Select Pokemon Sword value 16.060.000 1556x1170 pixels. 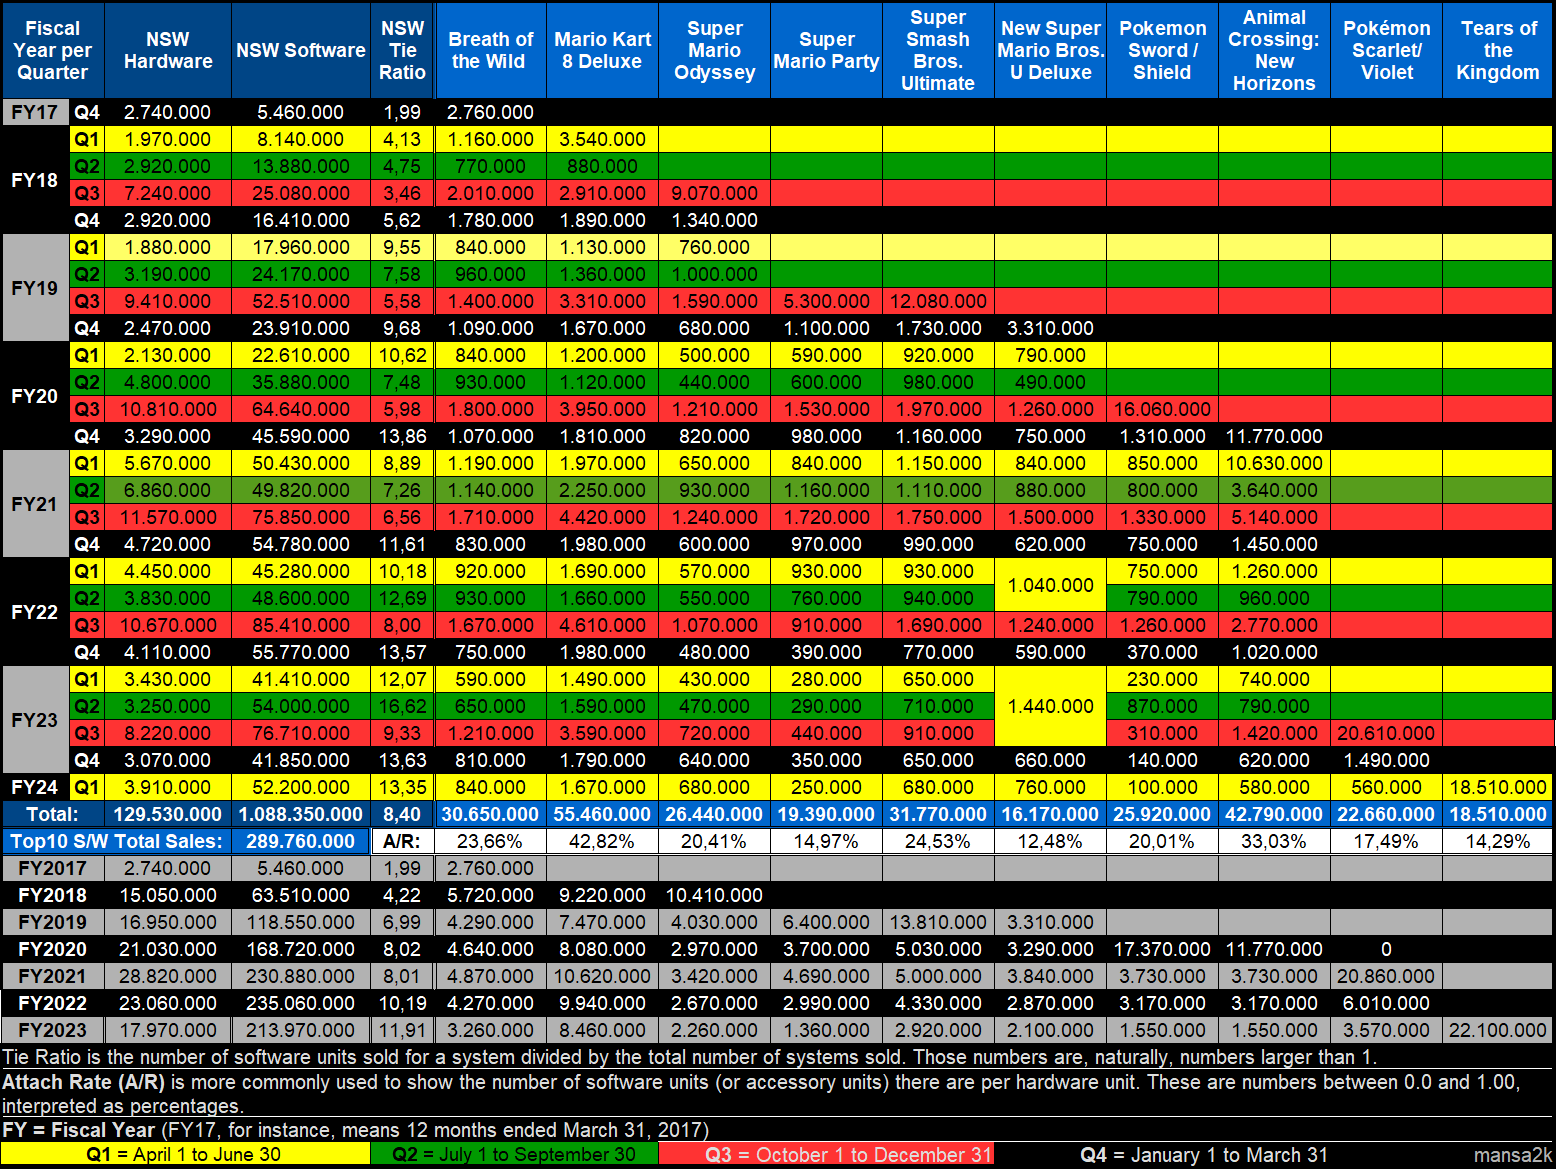[x=1162, y=409]
